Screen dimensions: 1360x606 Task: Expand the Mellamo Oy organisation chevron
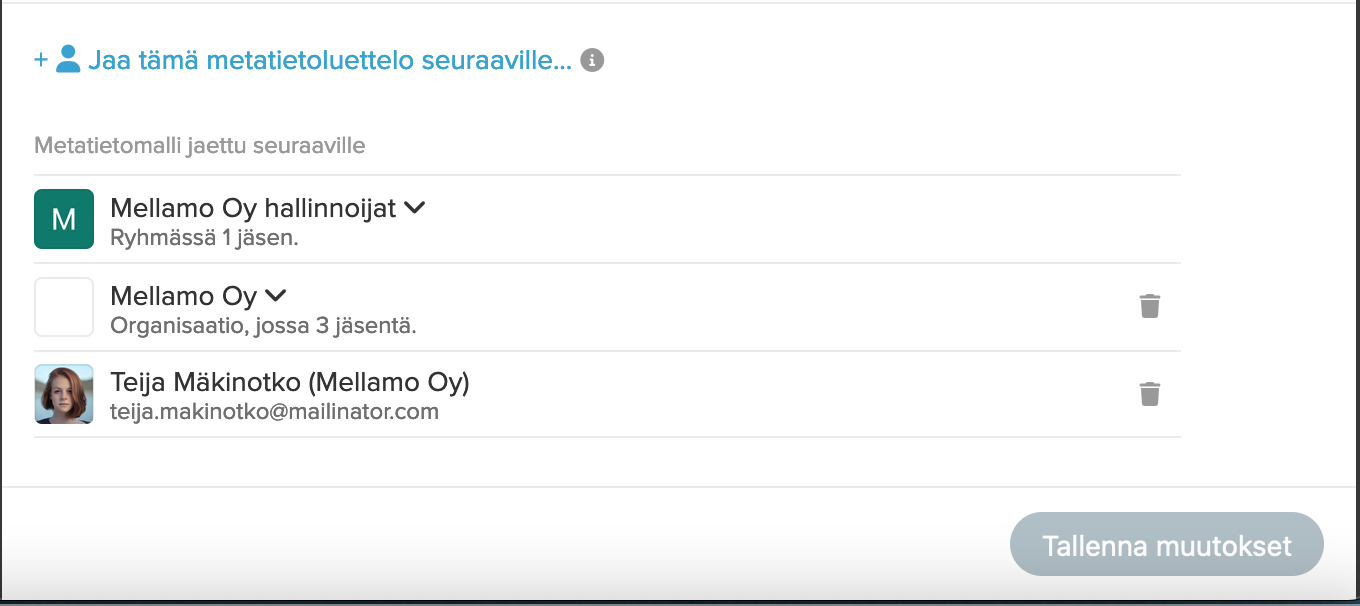[x=276, y=296]
